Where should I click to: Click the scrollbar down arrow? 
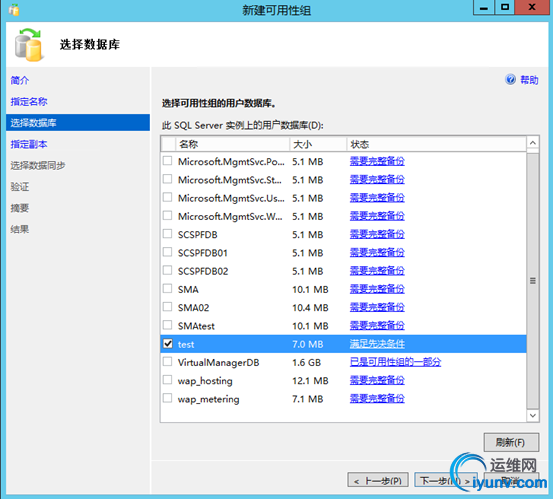tap(533, 415)
